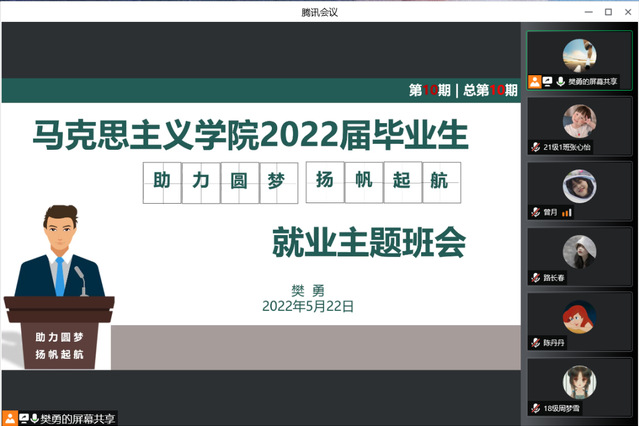
Task: Maximize the 腾讯会议 window
Action: click(x=606, y=10)
